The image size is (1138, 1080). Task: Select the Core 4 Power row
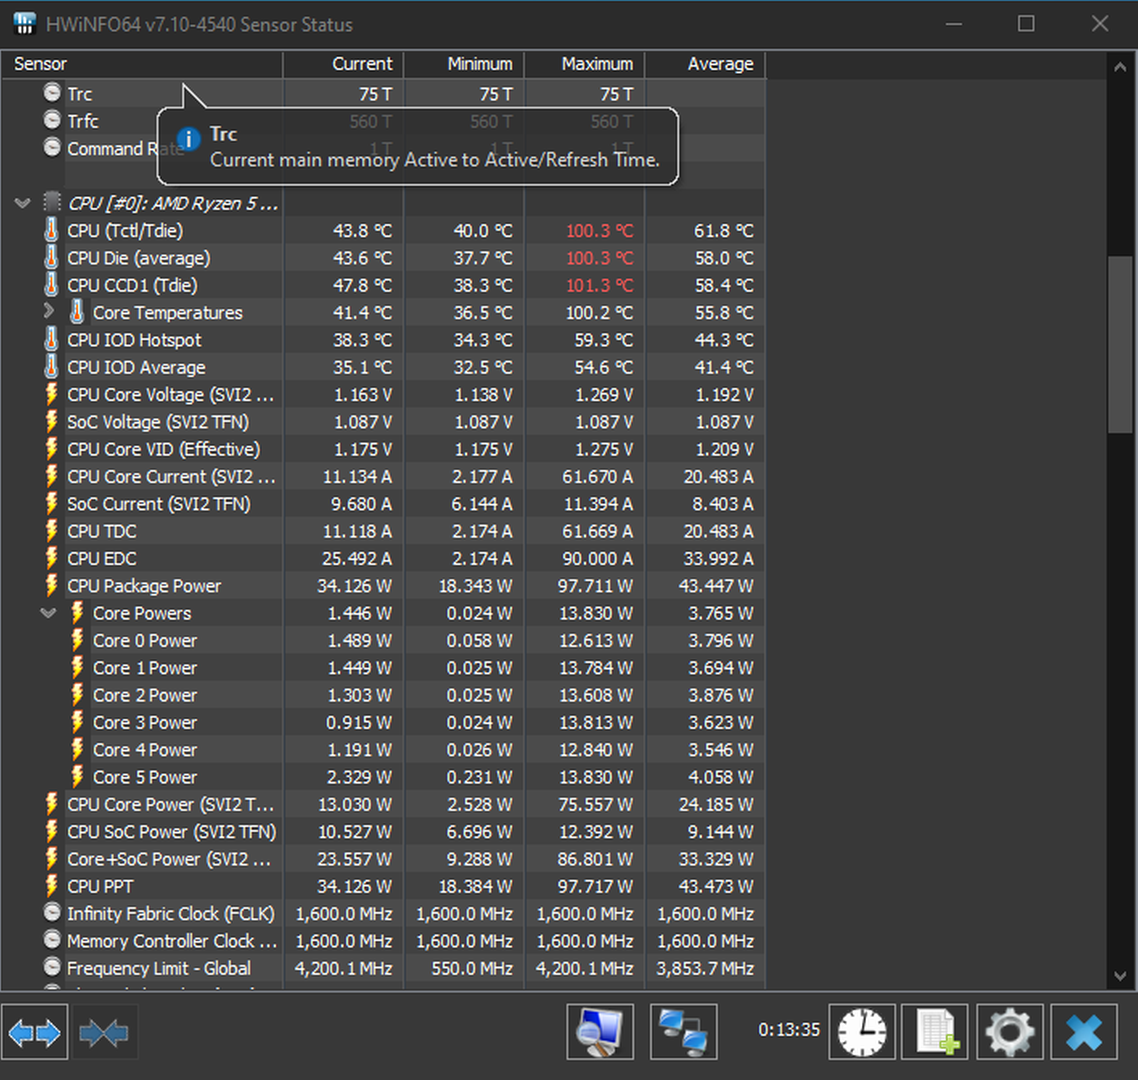(383, 750)
